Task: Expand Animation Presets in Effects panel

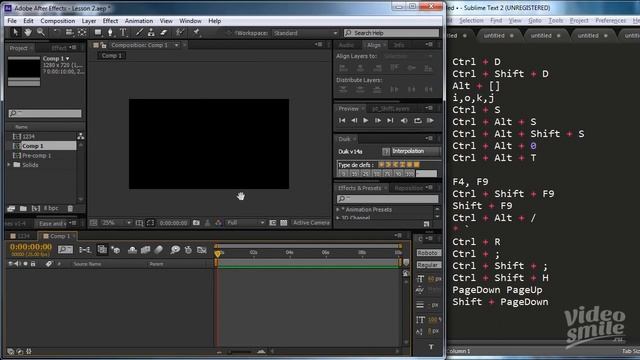Action: tap(338, 209)
